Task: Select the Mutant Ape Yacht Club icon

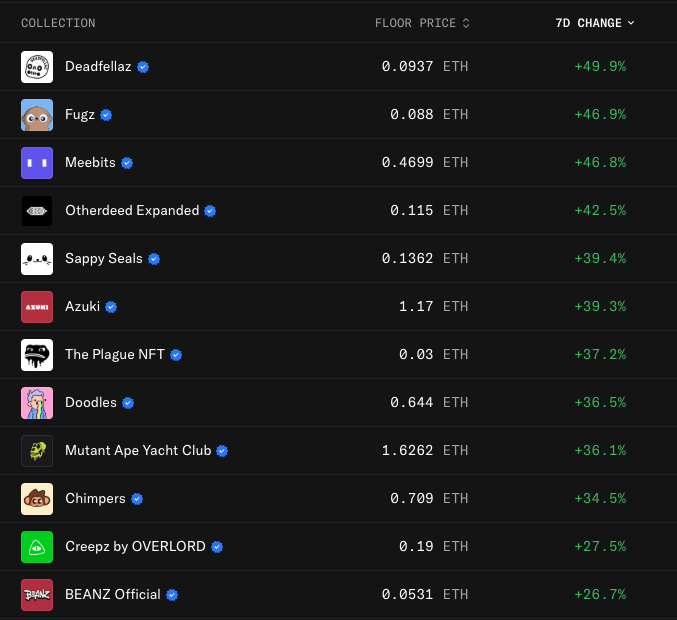Action: point(37,451)
